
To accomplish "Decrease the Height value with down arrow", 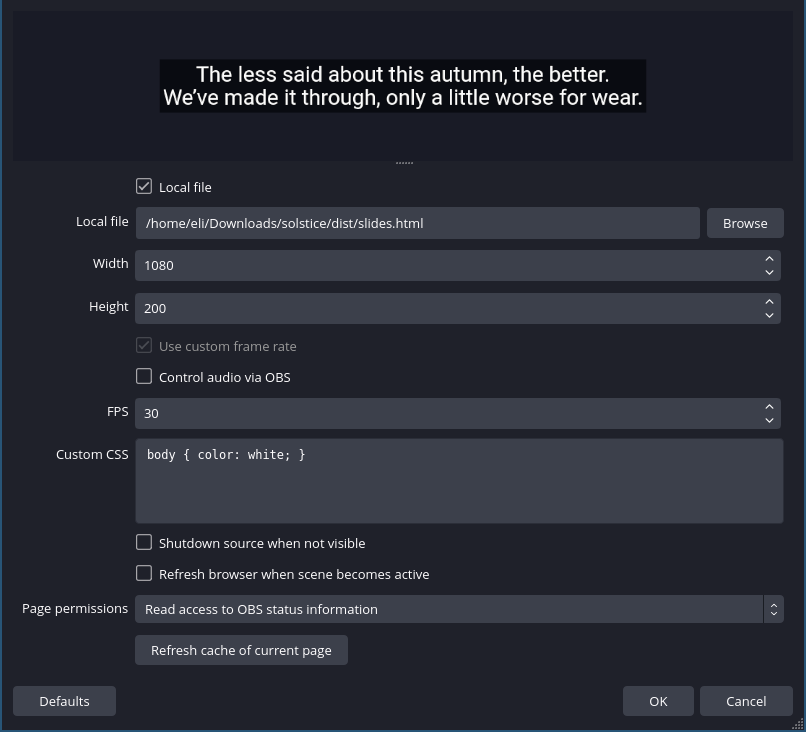I will point(769,316).
